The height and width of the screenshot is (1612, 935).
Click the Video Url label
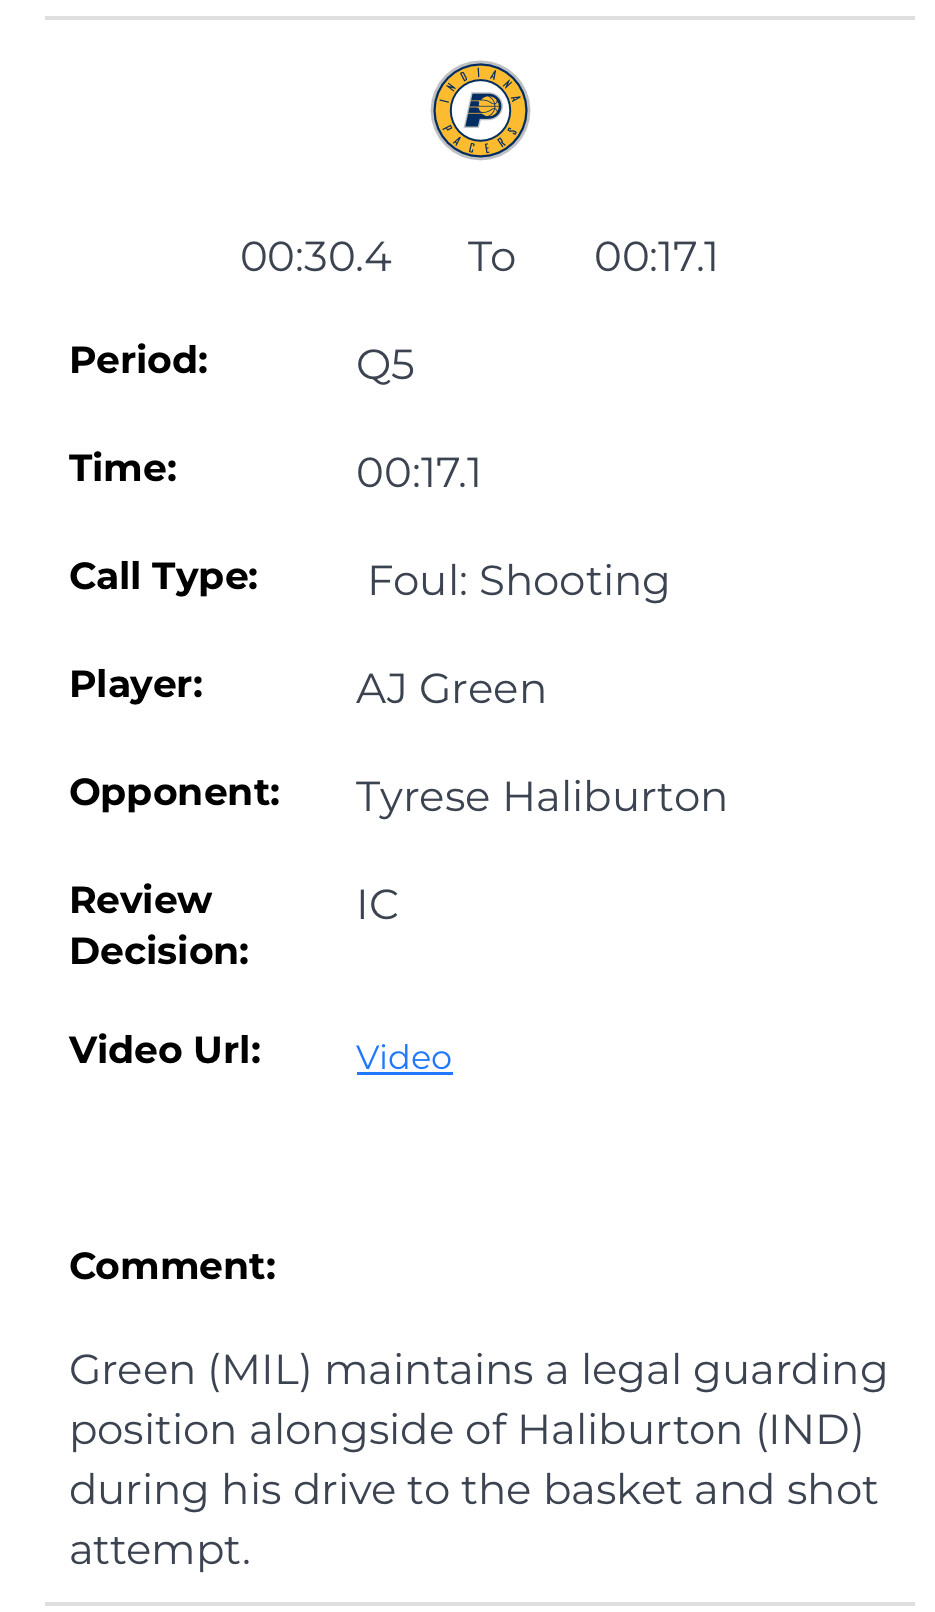click(165, 1050)
